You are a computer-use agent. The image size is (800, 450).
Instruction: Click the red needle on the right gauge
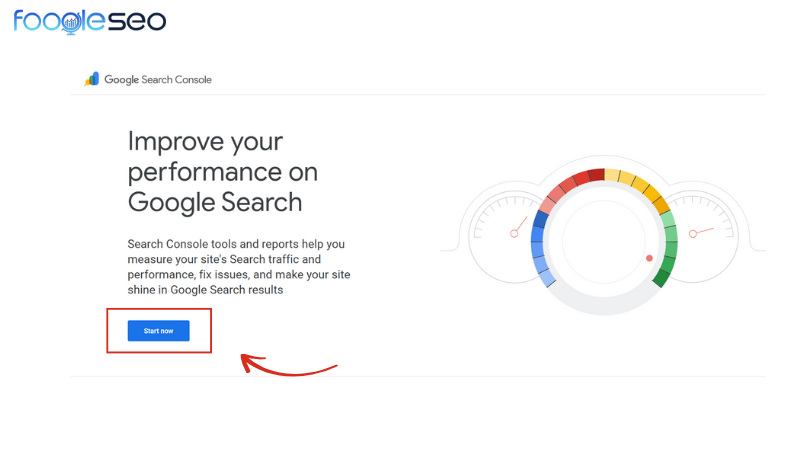coord(699,232)
